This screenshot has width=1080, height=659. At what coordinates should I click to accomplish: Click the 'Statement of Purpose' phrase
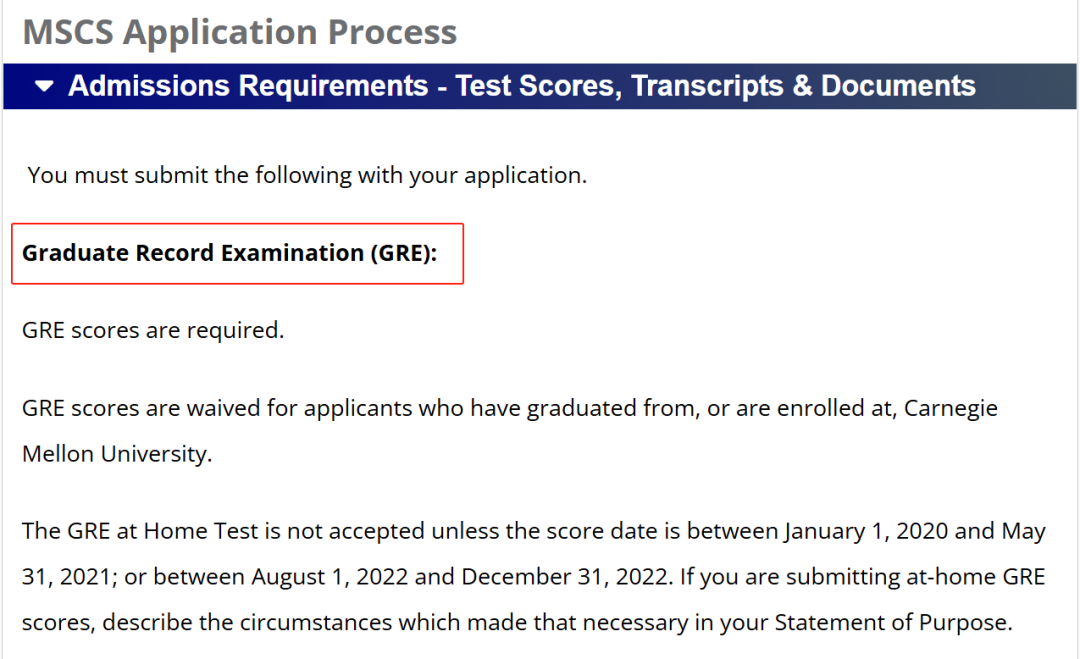tap(892, 623)
